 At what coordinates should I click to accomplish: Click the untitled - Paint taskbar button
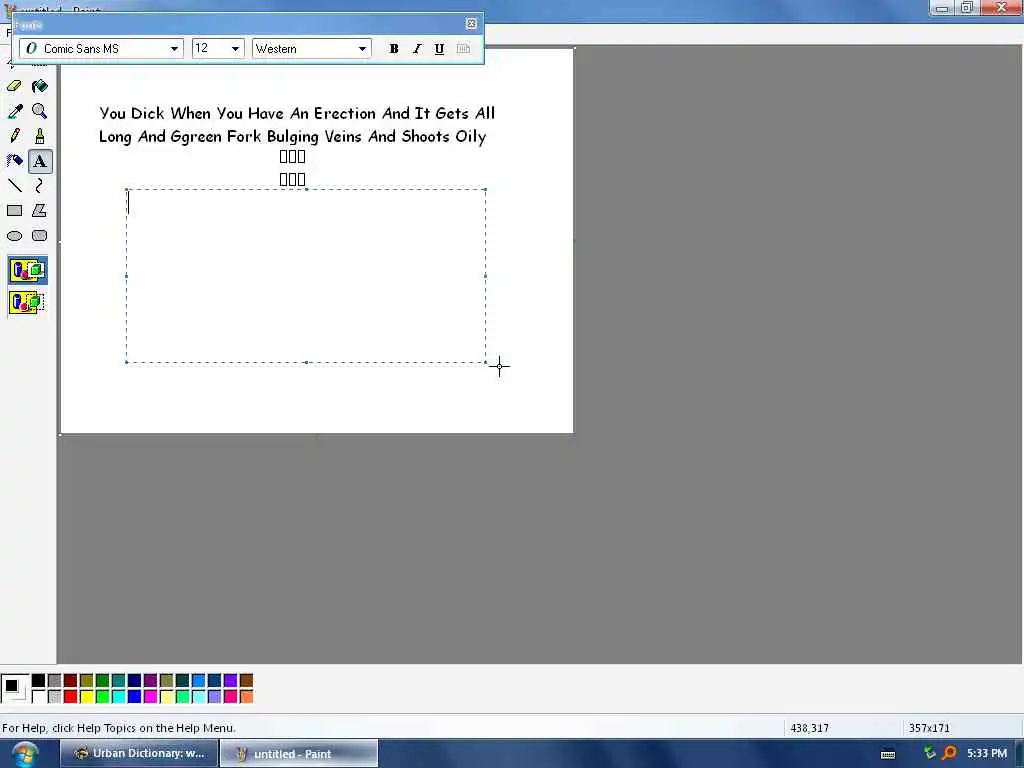[x=298, y=754]
